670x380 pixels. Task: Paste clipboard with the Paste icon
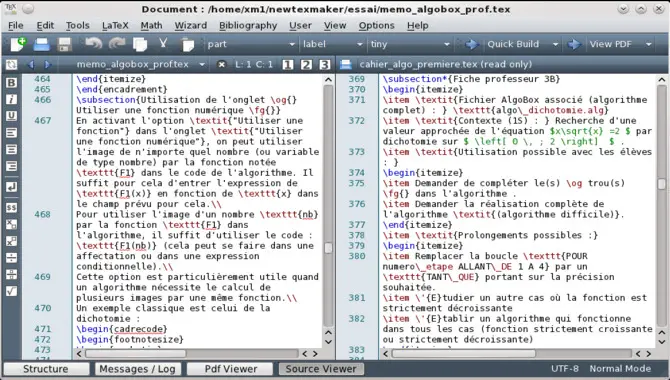pos(187,44)
